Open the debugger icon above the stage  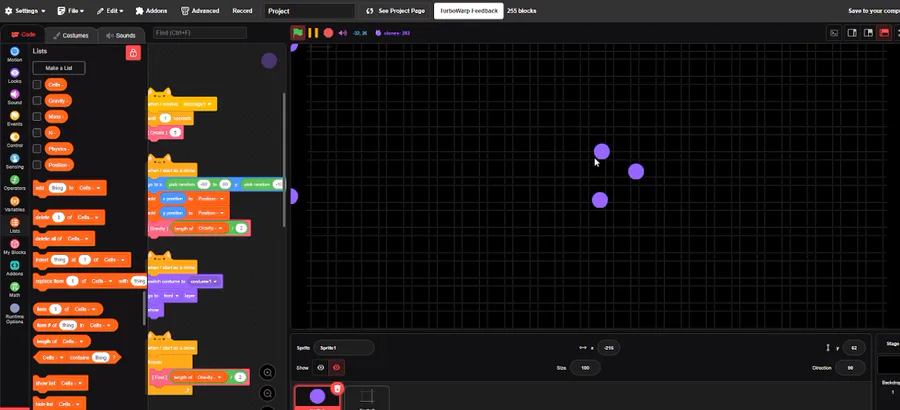pos(835,33)
